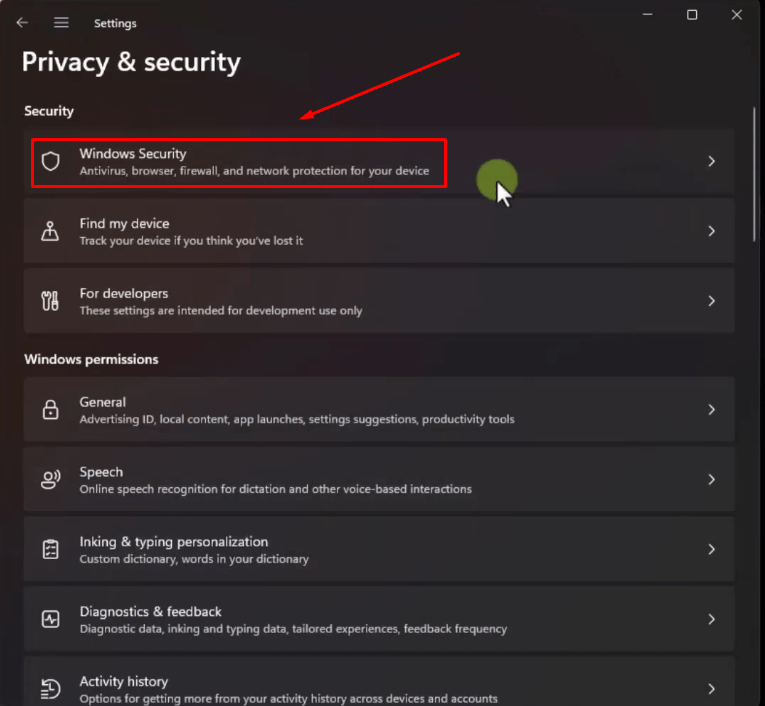Open Inking & typing personalization chevron
This screenshot has width=765, height=706.
(711, 549)
